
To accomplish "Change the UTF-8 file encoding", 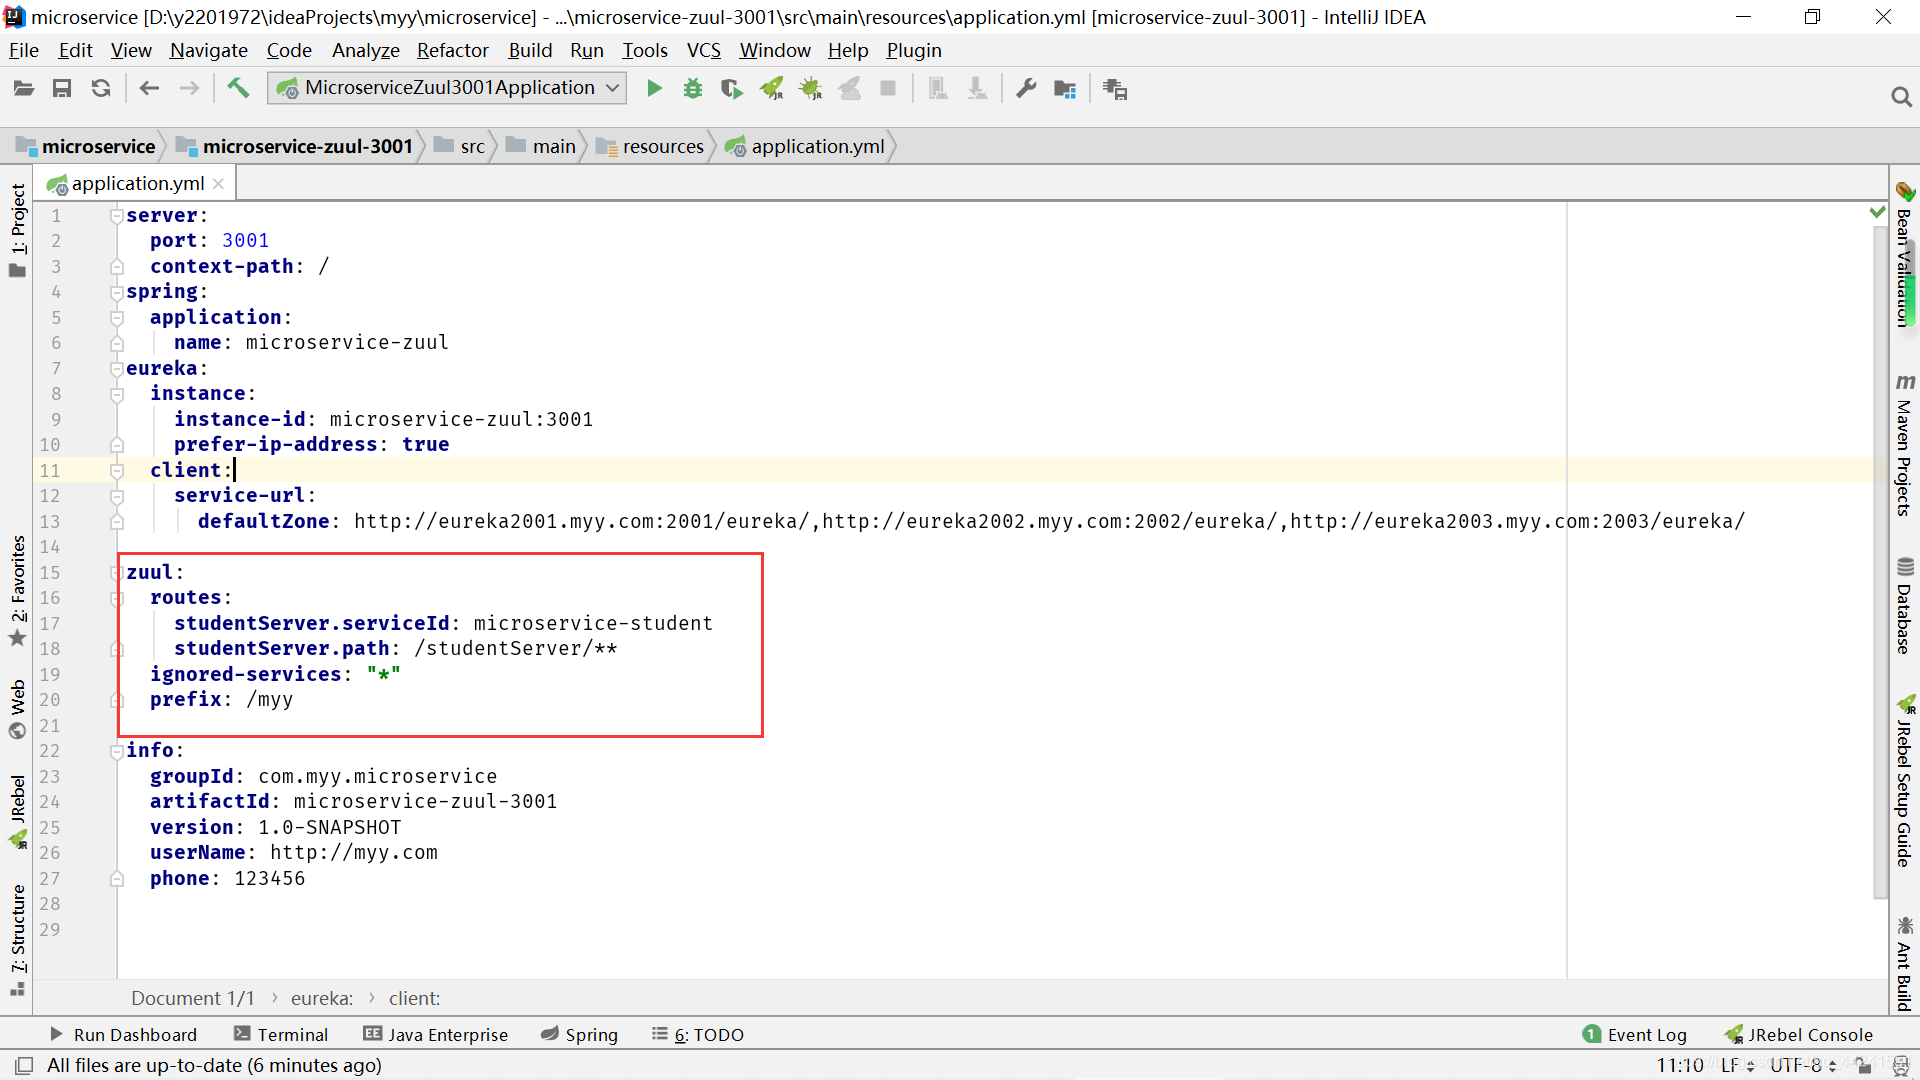I will (x=1803, y=1065).
